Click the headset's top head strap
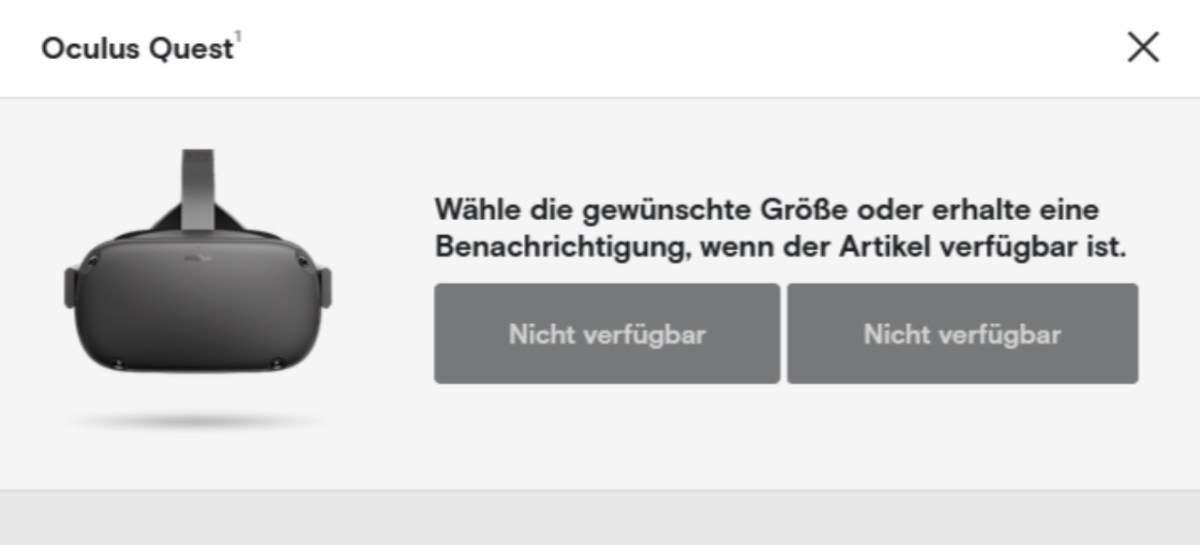The width and height of the screenshot is (1200, 545). [197, 185]
